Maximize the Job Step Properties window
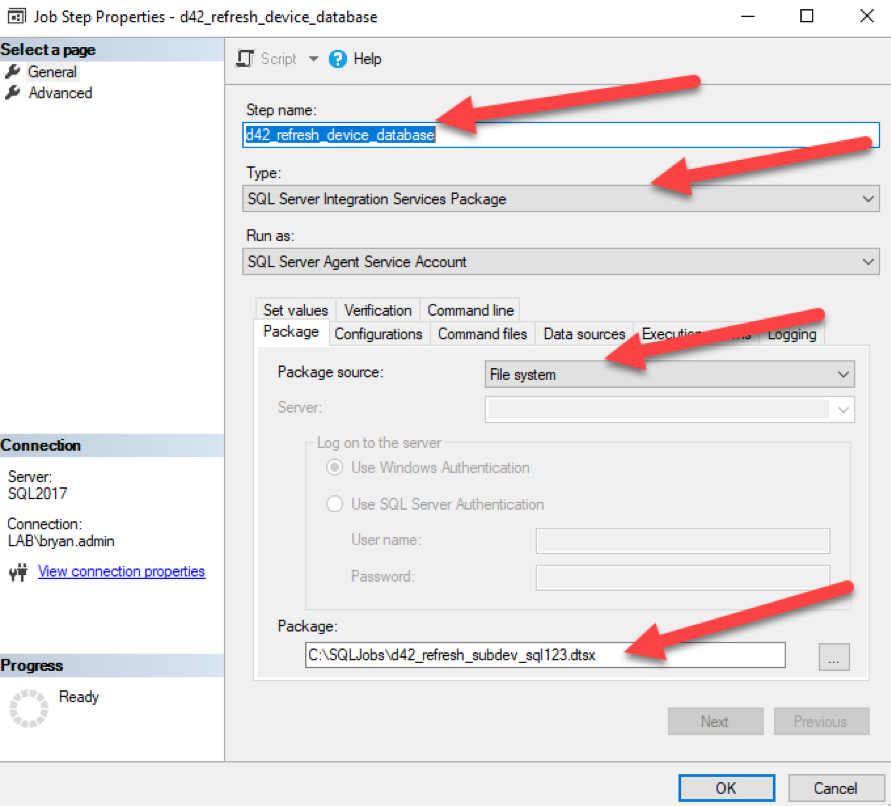Screen dimensions: 891x806 pyautogui.click(x=807, y=17)
